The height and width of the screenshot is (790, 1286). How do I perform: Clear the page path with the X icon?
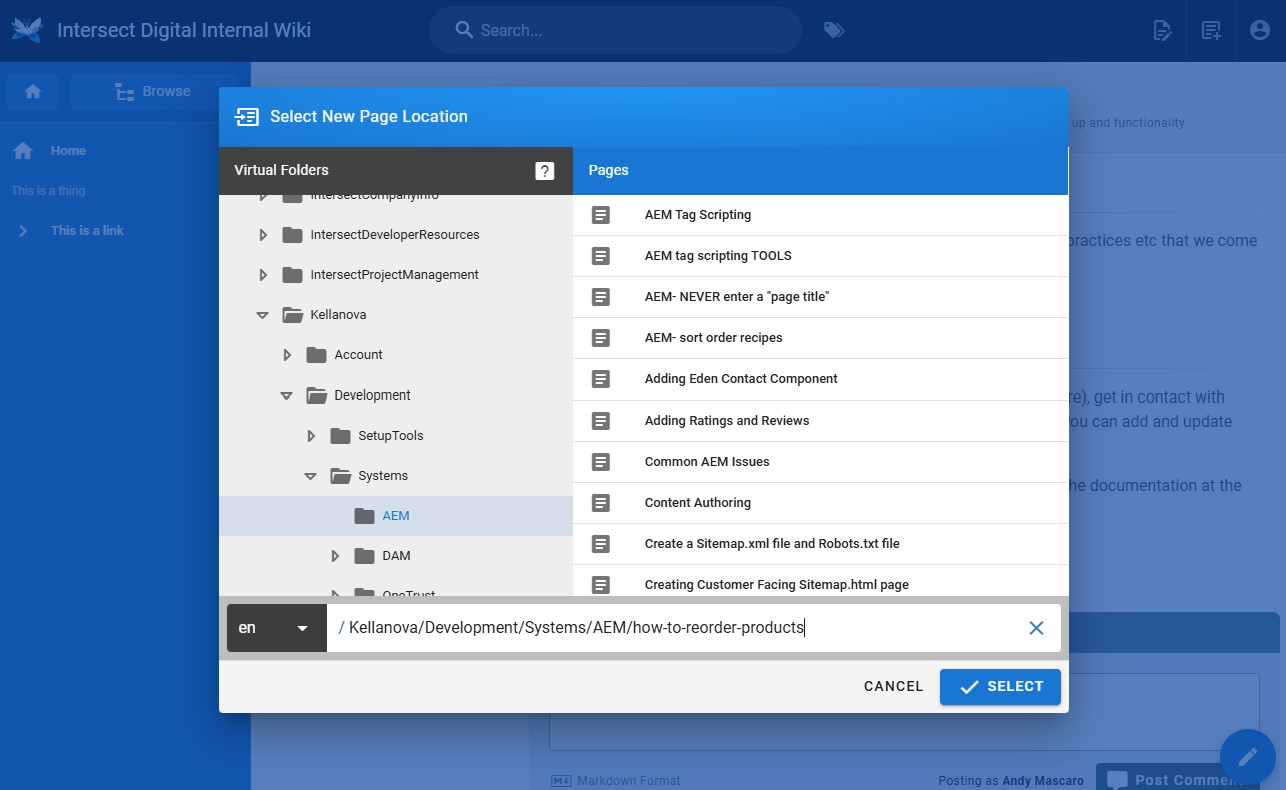pyautogui.click(x=1036, y=628)
